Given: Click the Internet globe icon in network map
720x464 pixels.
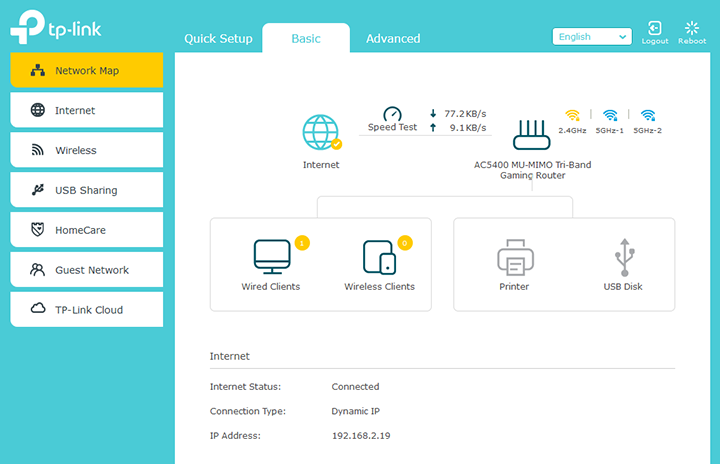Looking at the screenshot, I should click(321, 132).
